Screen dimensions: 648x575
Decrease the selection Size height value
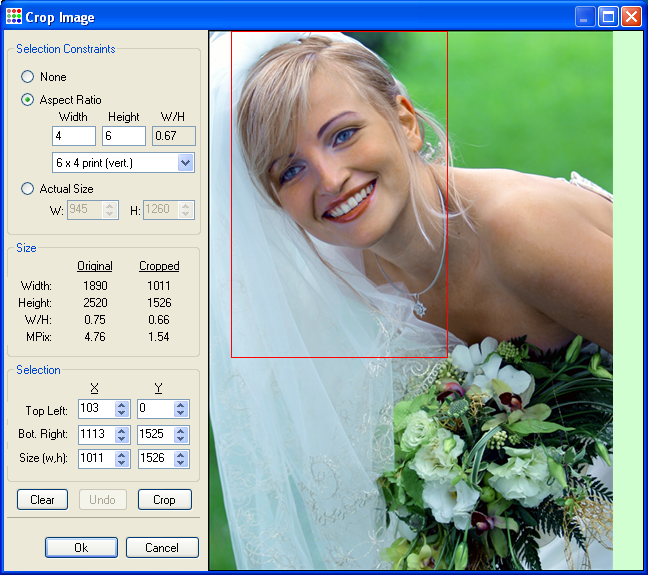click(x=180, y=464)
